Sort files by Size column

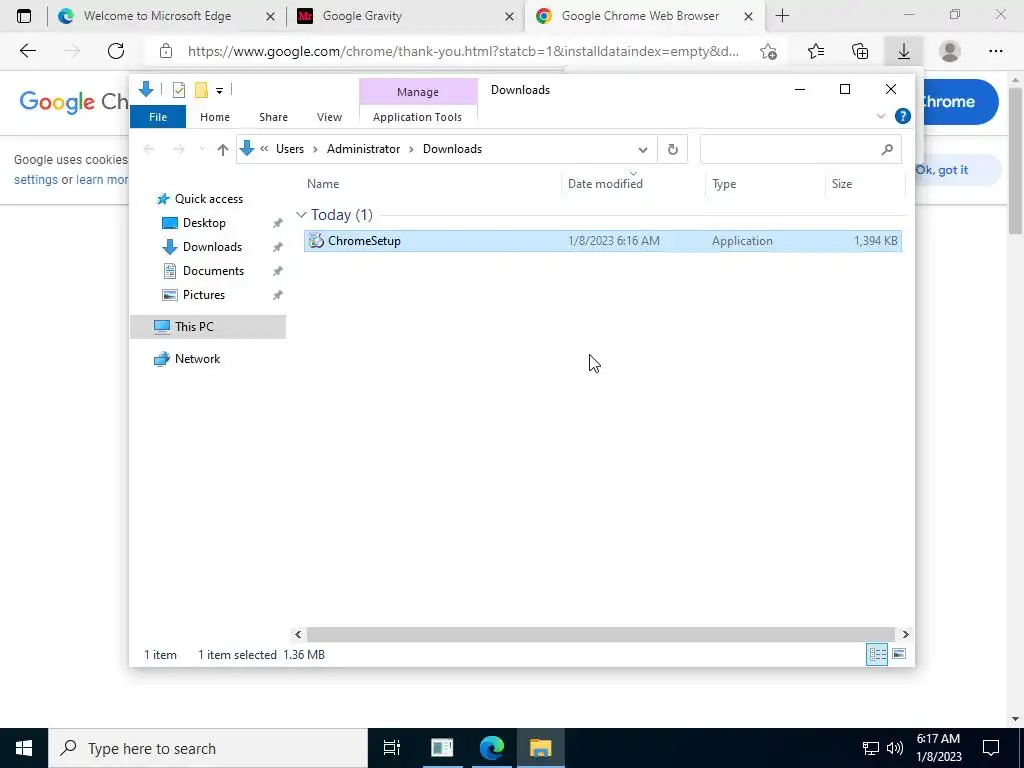tap(865, 184)
